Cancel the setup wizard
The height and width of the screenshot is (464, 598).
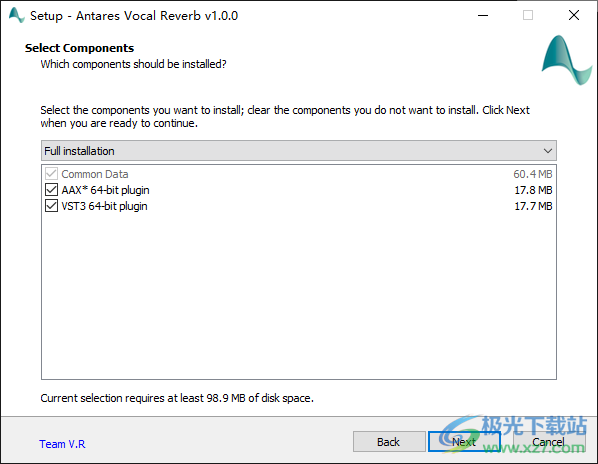point(548,442)
